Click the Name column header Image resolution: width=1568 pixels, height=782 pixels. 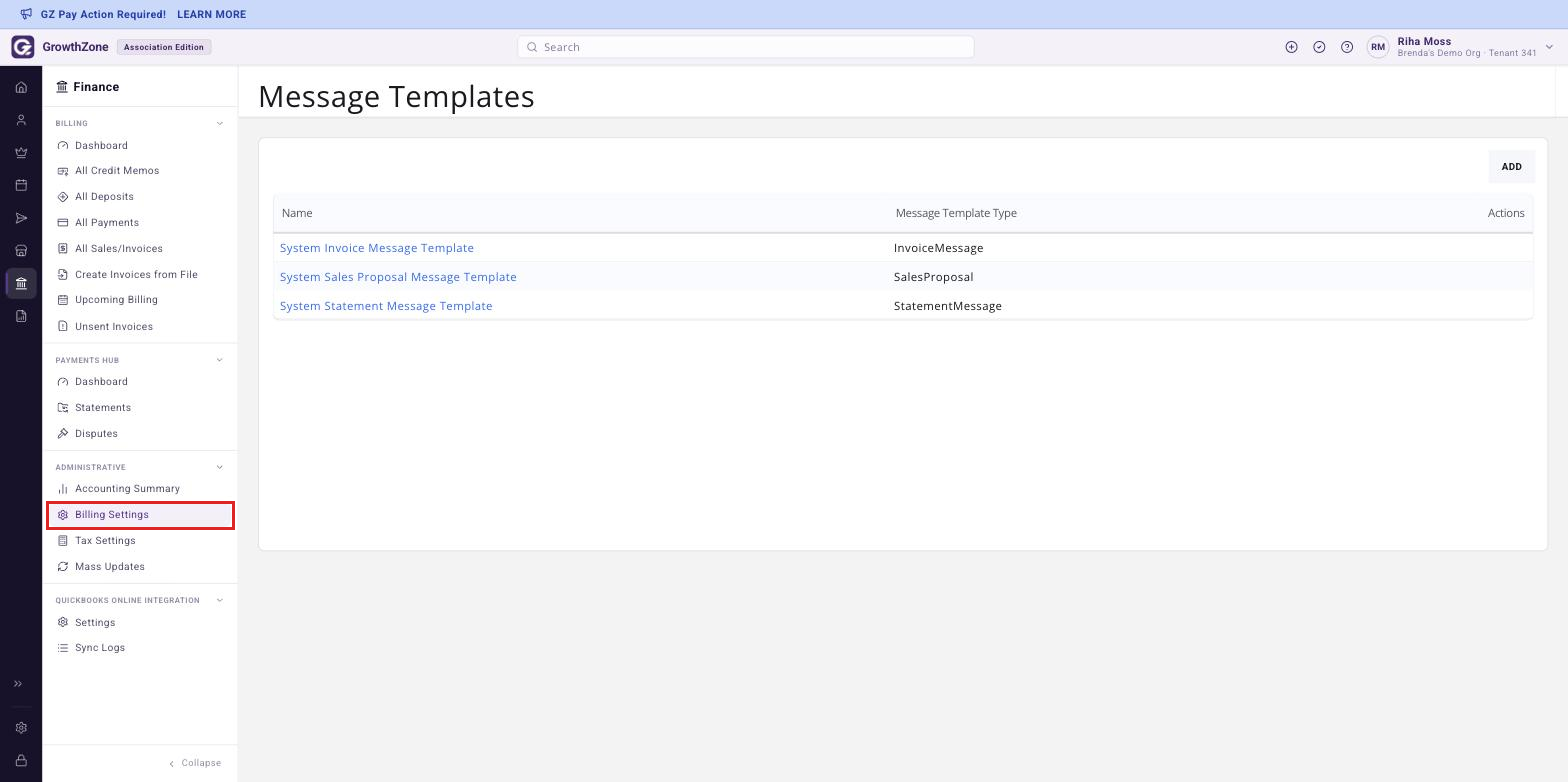pyautogui.click(x=297, y=213)
